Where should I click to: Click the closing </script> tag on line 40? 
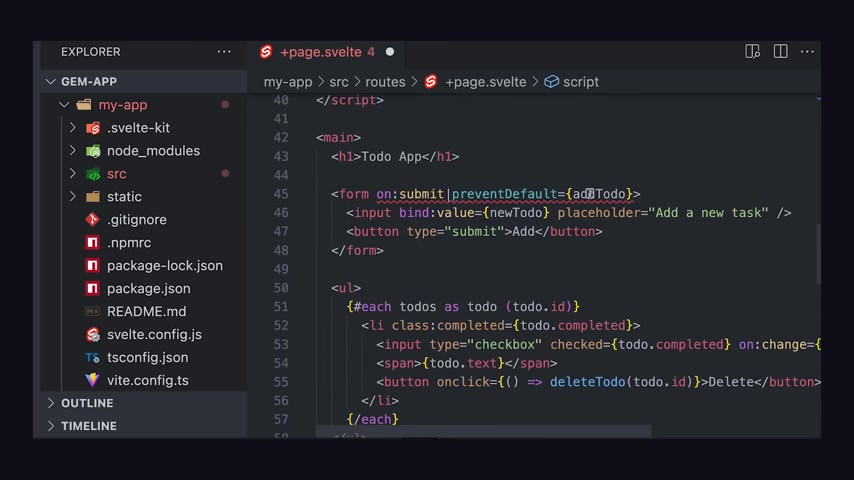point(350,100)
